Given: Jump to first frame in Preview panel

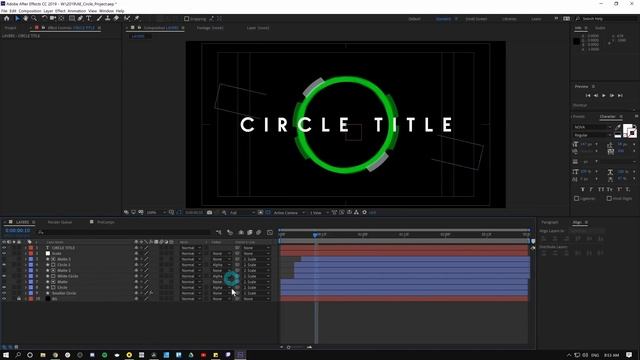Looking at the screenshot, I should [588, 96].
